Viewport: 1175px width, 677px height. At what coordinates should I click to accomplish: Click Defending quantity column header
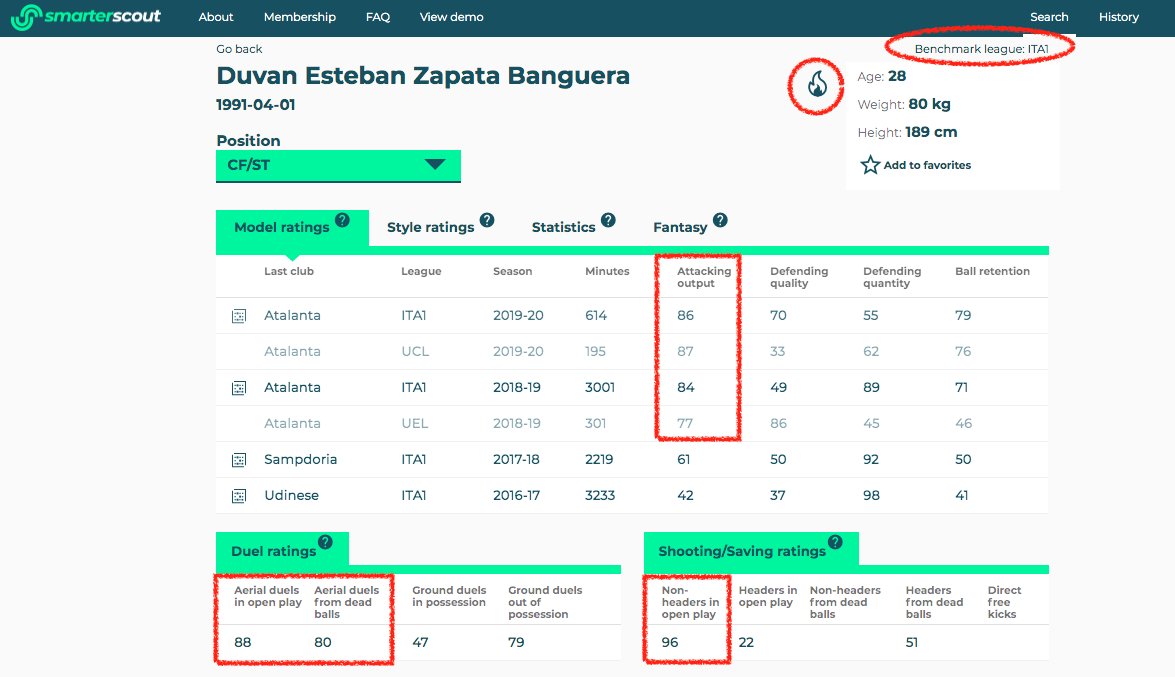892,277
